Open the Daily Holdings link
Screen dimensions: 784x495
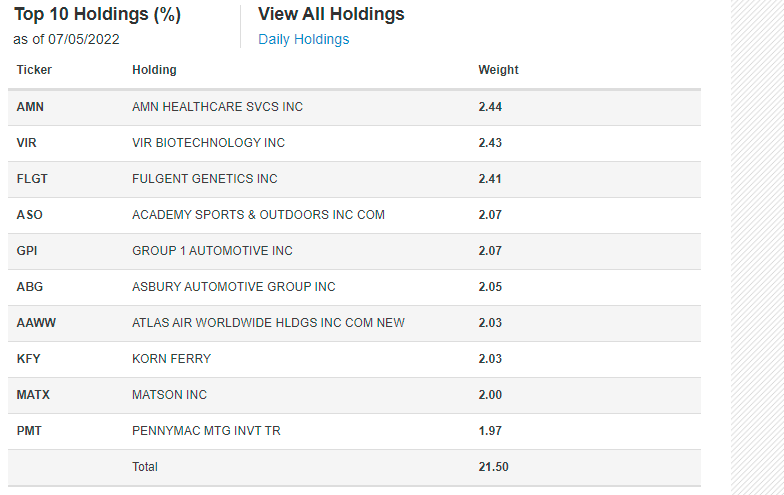click(304, 40)
